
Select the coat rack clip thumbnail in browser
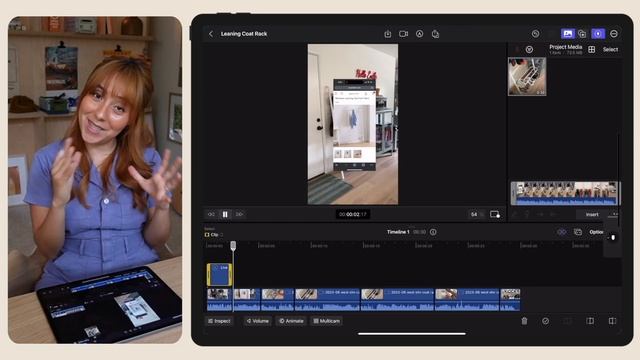527,77
